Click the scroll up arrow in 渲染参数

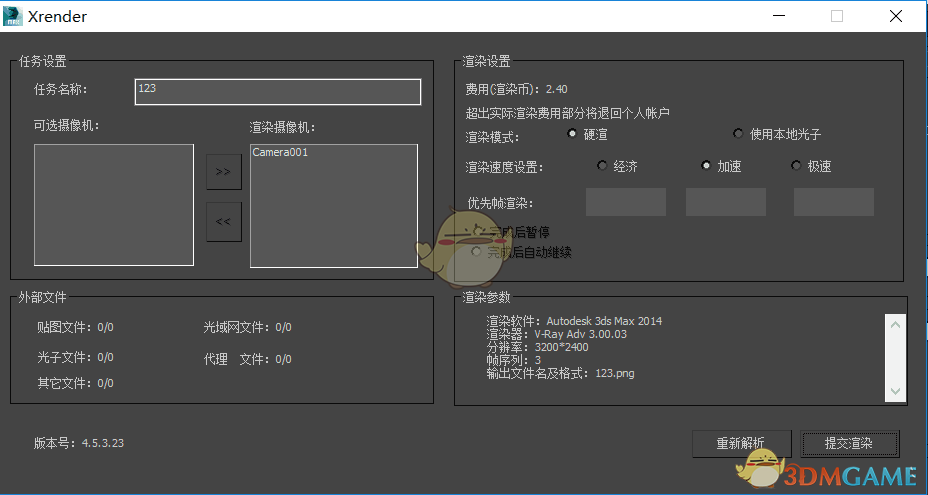click(x=895, y=324)
